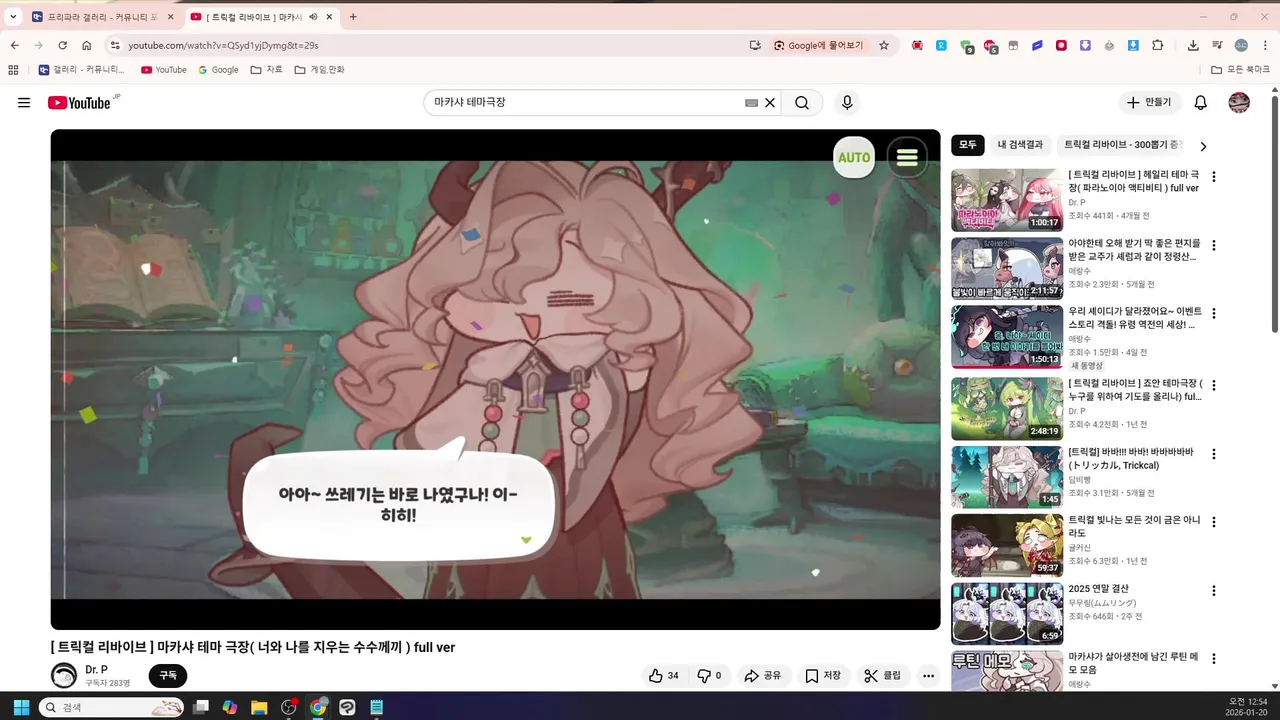The width and height of the screenshot is (1280, 720).
Task: Dislike the video with thumbs-down button
Action: [709, 676]
